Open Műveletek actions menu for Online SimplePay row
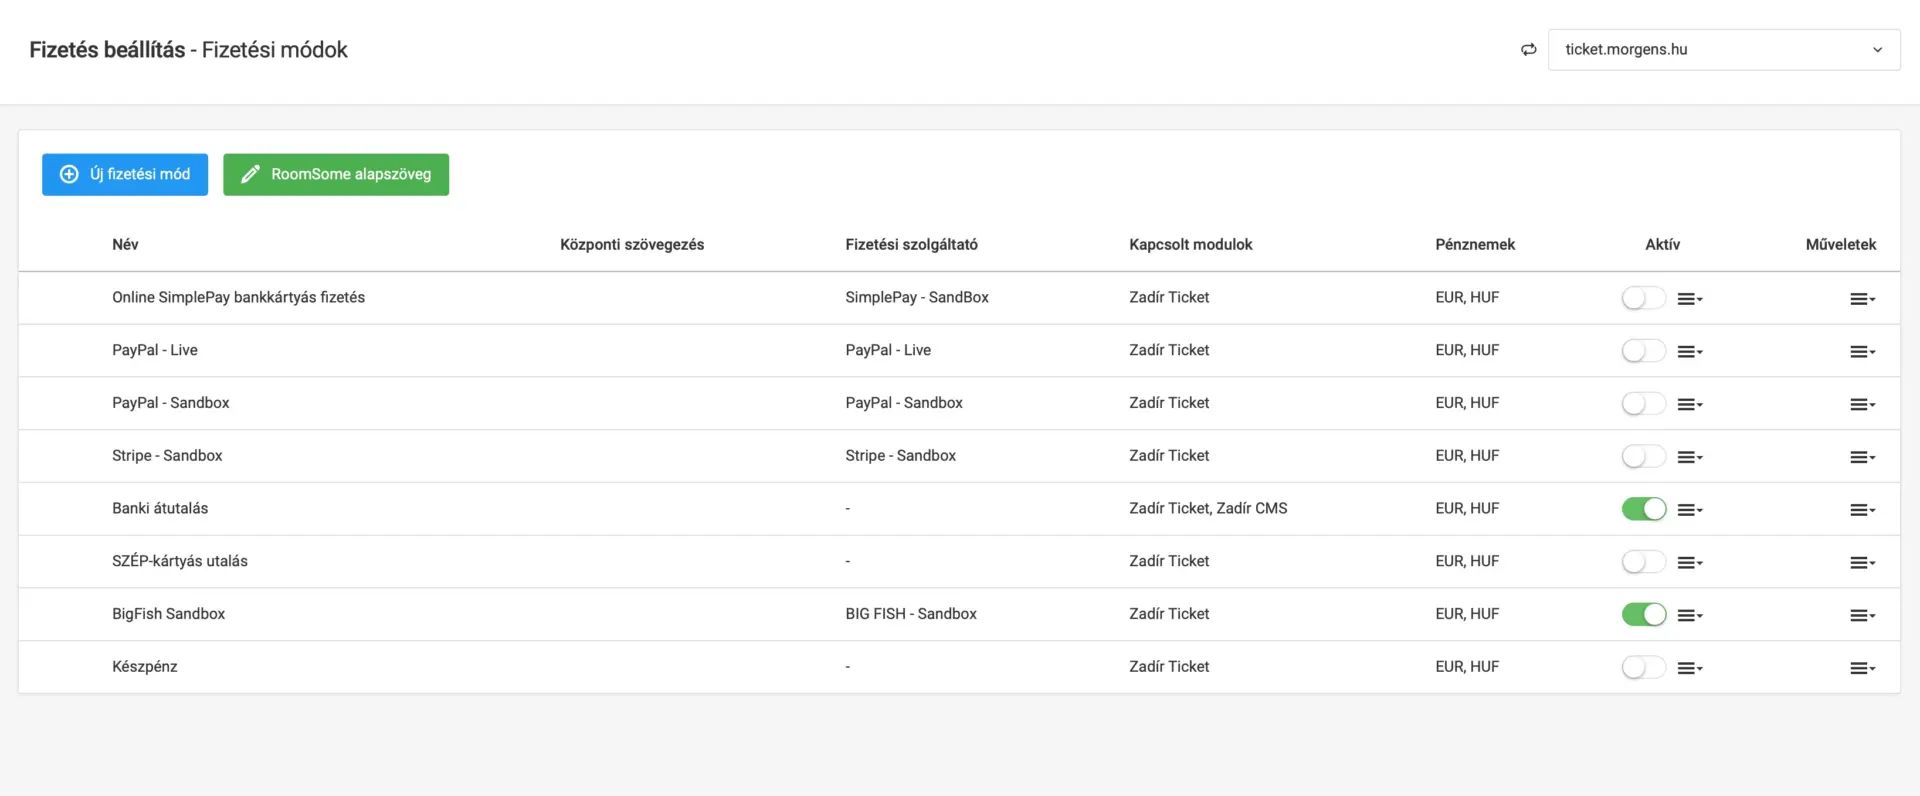1920x796 pixels. click(1862, 299)
